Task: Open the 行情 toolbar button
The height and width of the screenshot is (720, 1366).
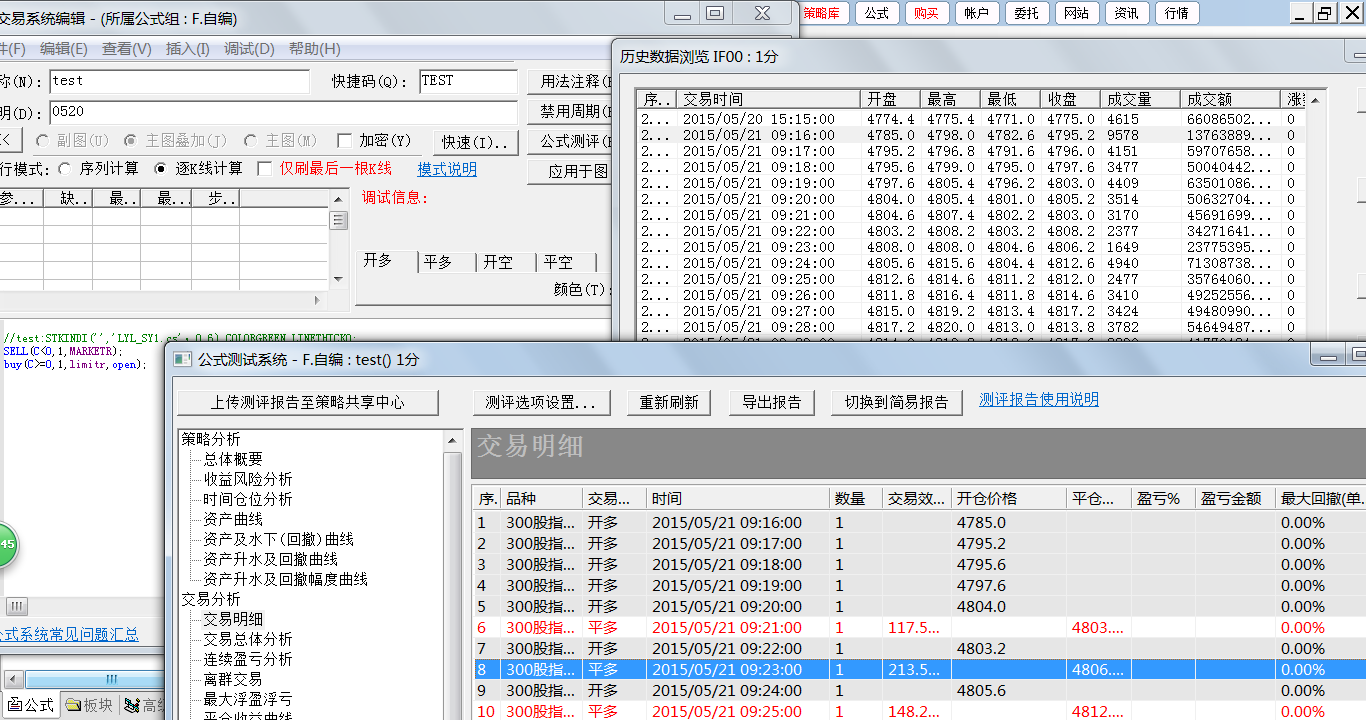Action: point(1177,13)
